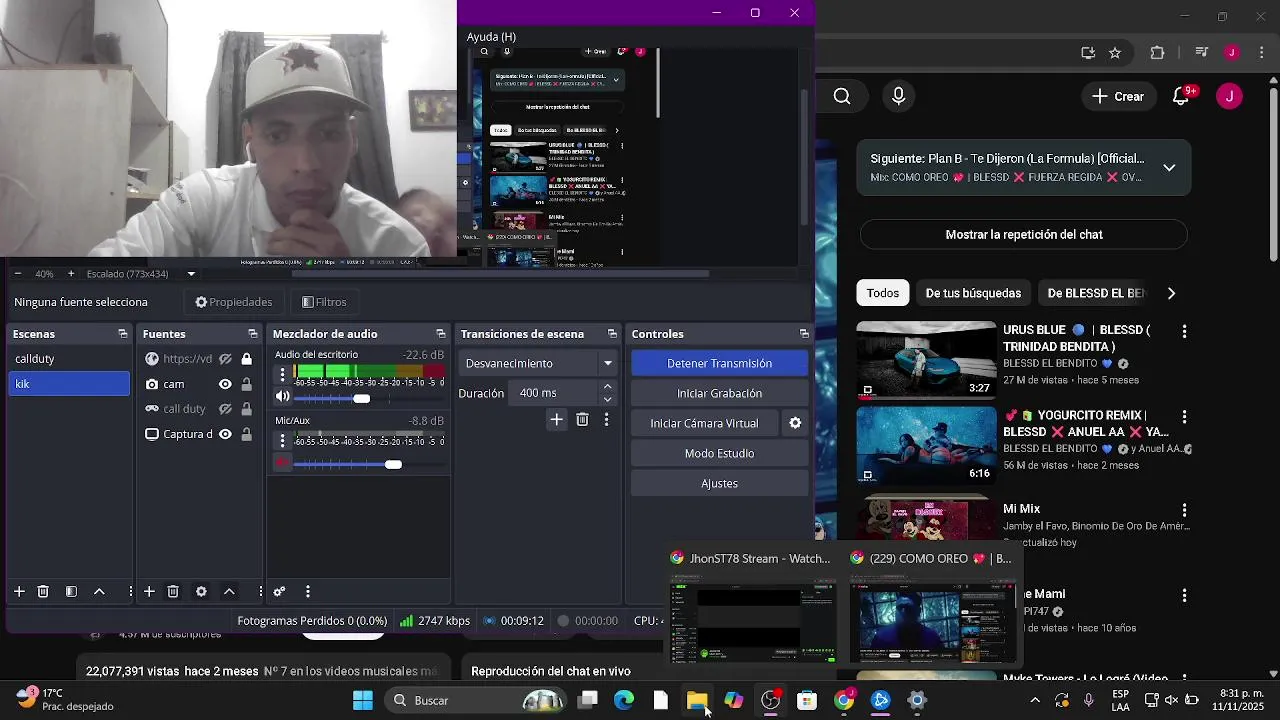Mute Audio del escritorio speaker

tap(283, 397)
